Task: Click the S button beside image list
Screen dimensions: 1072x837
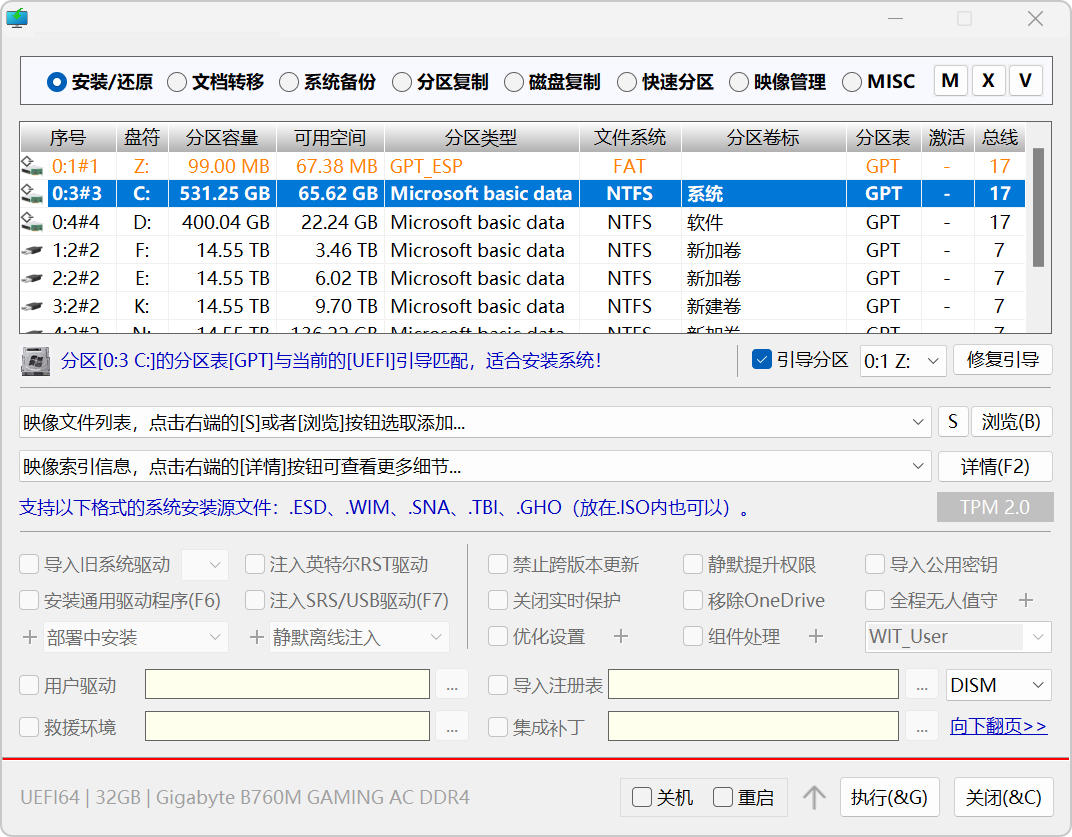Action: 952,422
